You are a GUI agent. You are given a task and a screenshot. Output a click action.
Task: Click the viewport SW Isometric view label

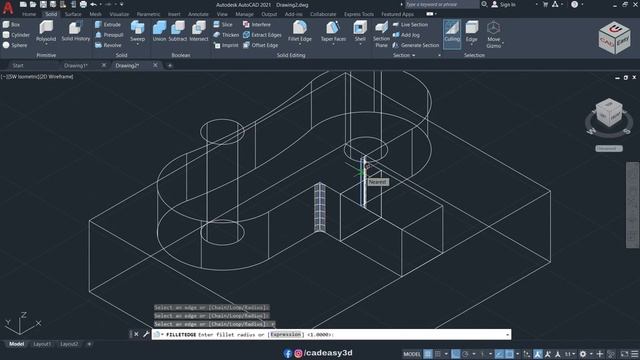[x=25, y=76]
